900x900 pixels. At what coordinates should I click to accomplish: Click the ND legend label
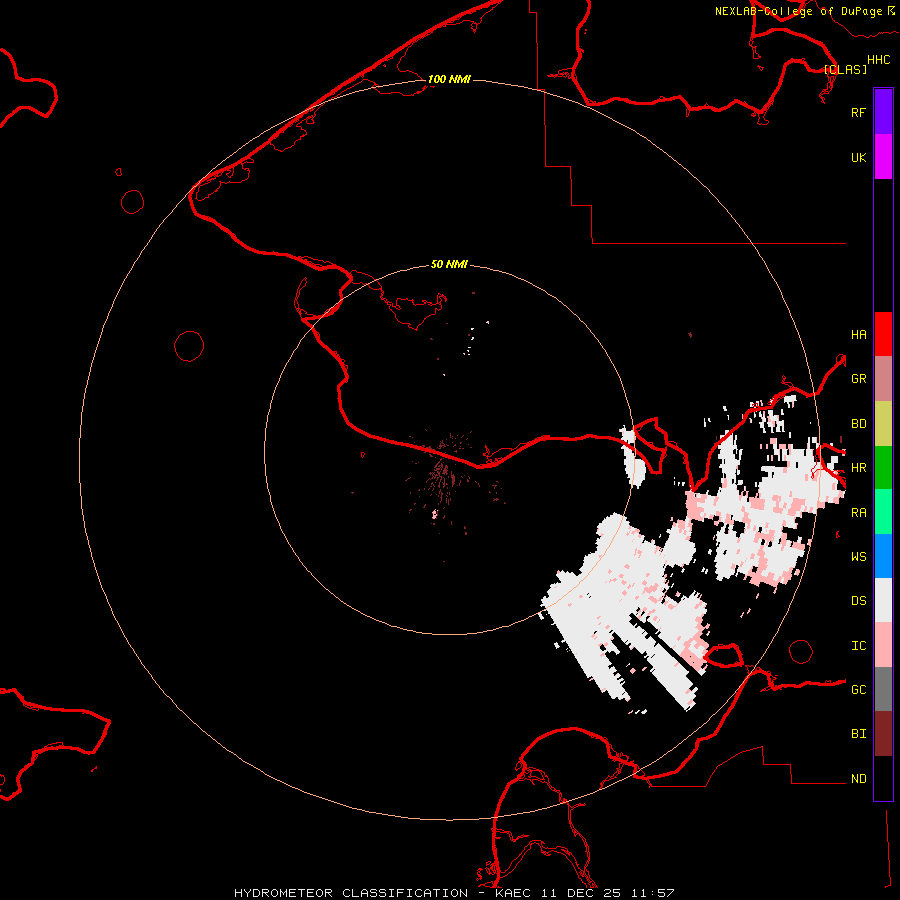(858, 778)
